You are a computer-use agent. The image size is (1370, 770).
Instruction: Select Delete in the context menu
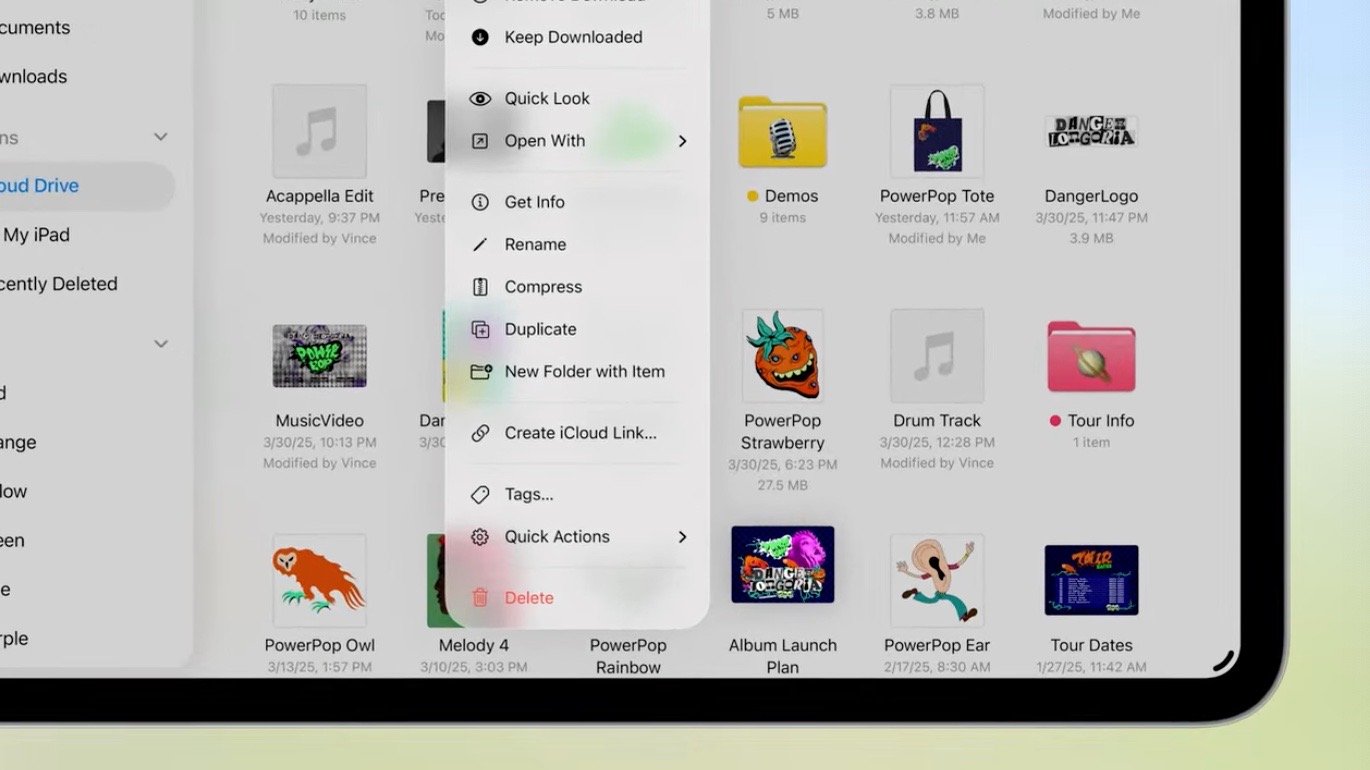(578, 598)
